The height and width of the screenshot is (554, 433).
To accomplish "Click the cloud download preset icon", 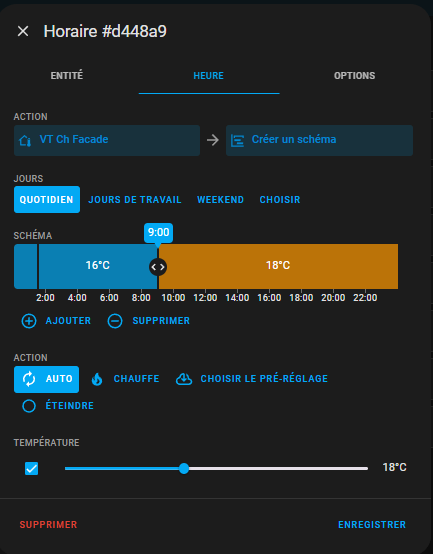I will [x=184, y=379].
